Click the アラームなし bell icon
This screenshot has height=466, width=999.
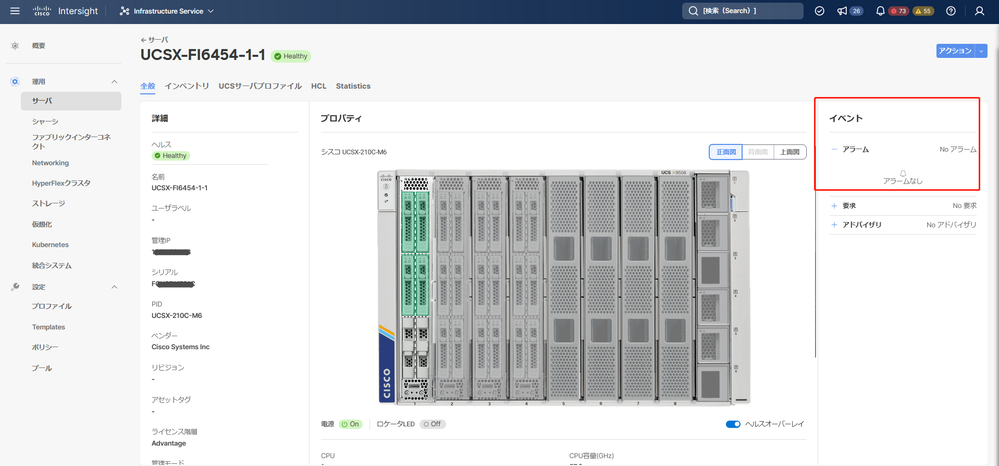coord(903,173)
